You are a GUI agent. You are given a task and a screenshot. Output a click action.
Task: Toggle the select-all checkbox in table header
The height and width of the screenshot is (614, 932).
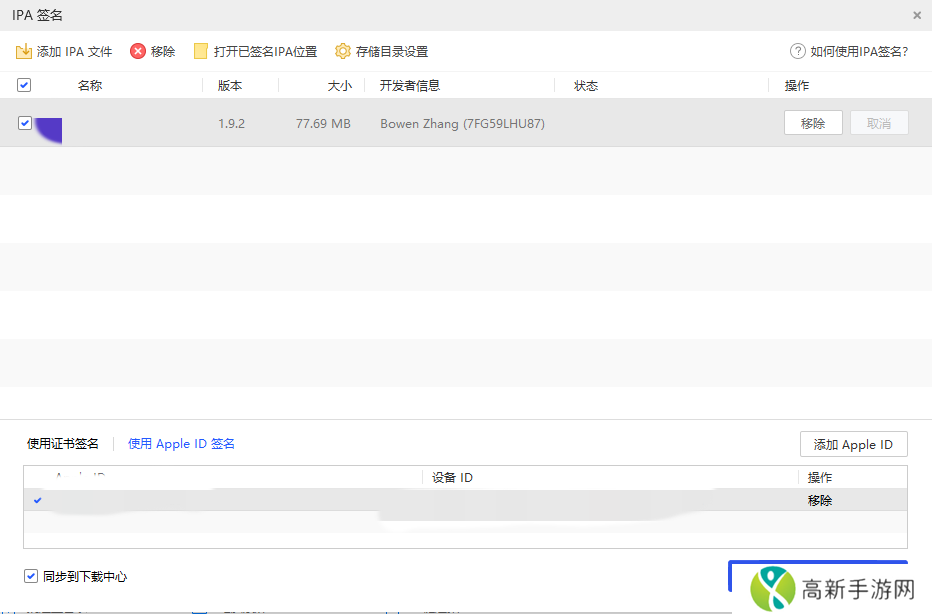[x=23, y=85]
